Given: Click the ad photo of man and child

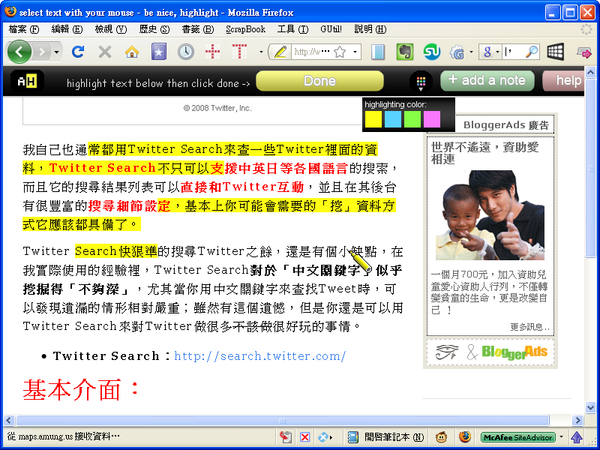Looking at the screenshot, I should tap(490, 215).
